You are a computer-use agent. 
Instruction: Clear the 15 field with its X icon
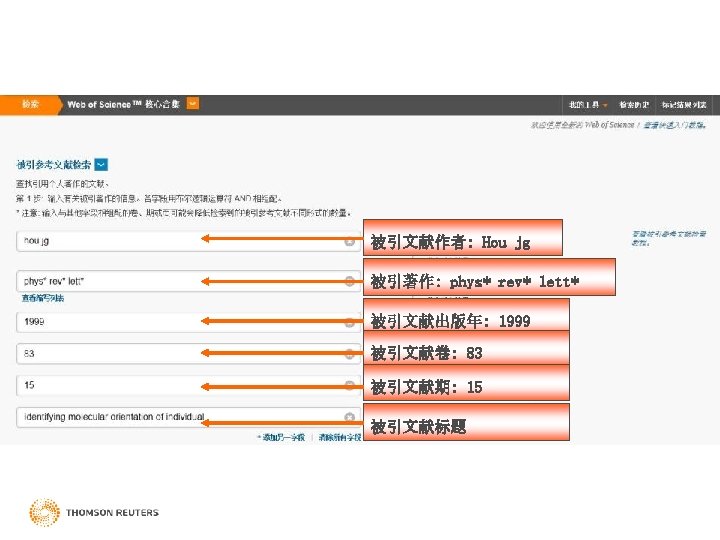click(349, 385)
